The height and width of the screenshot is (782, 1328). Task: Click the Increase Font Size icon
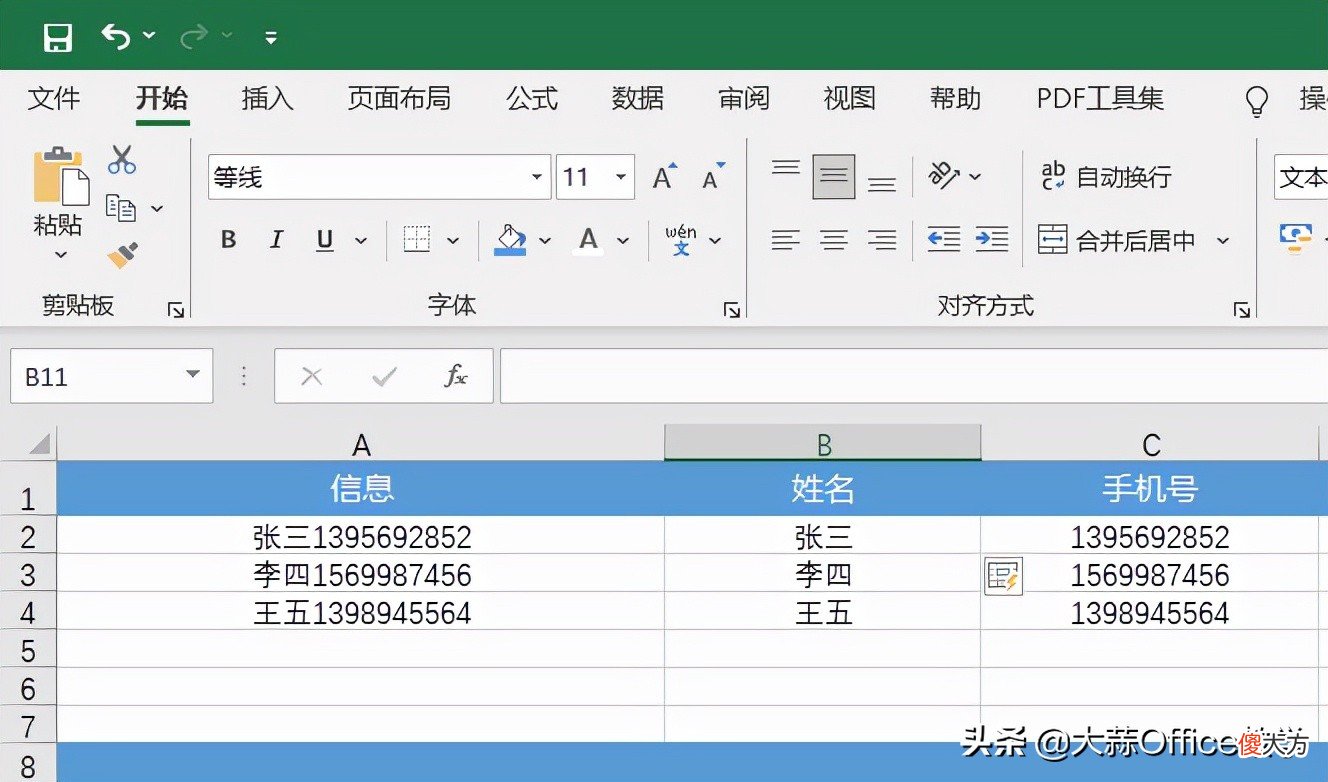(x=664, y=177)
